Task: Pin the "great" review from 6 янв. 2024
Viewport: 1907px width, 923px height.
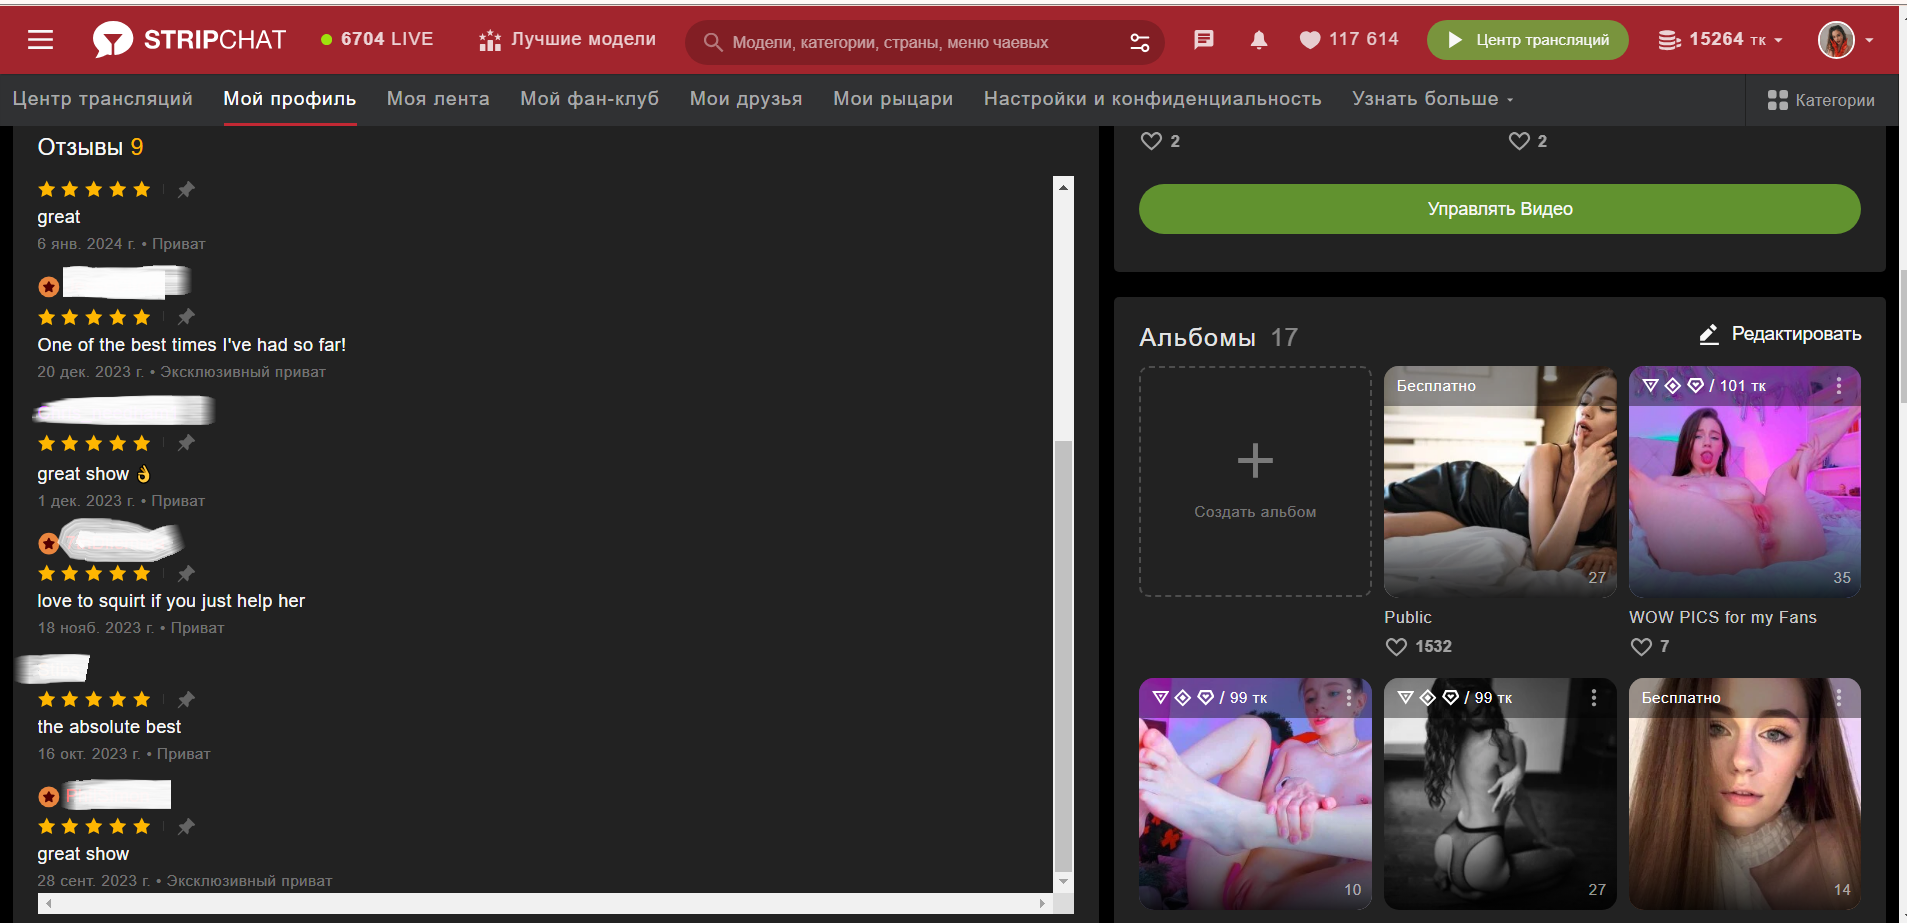Action: [x=186, y=189]
